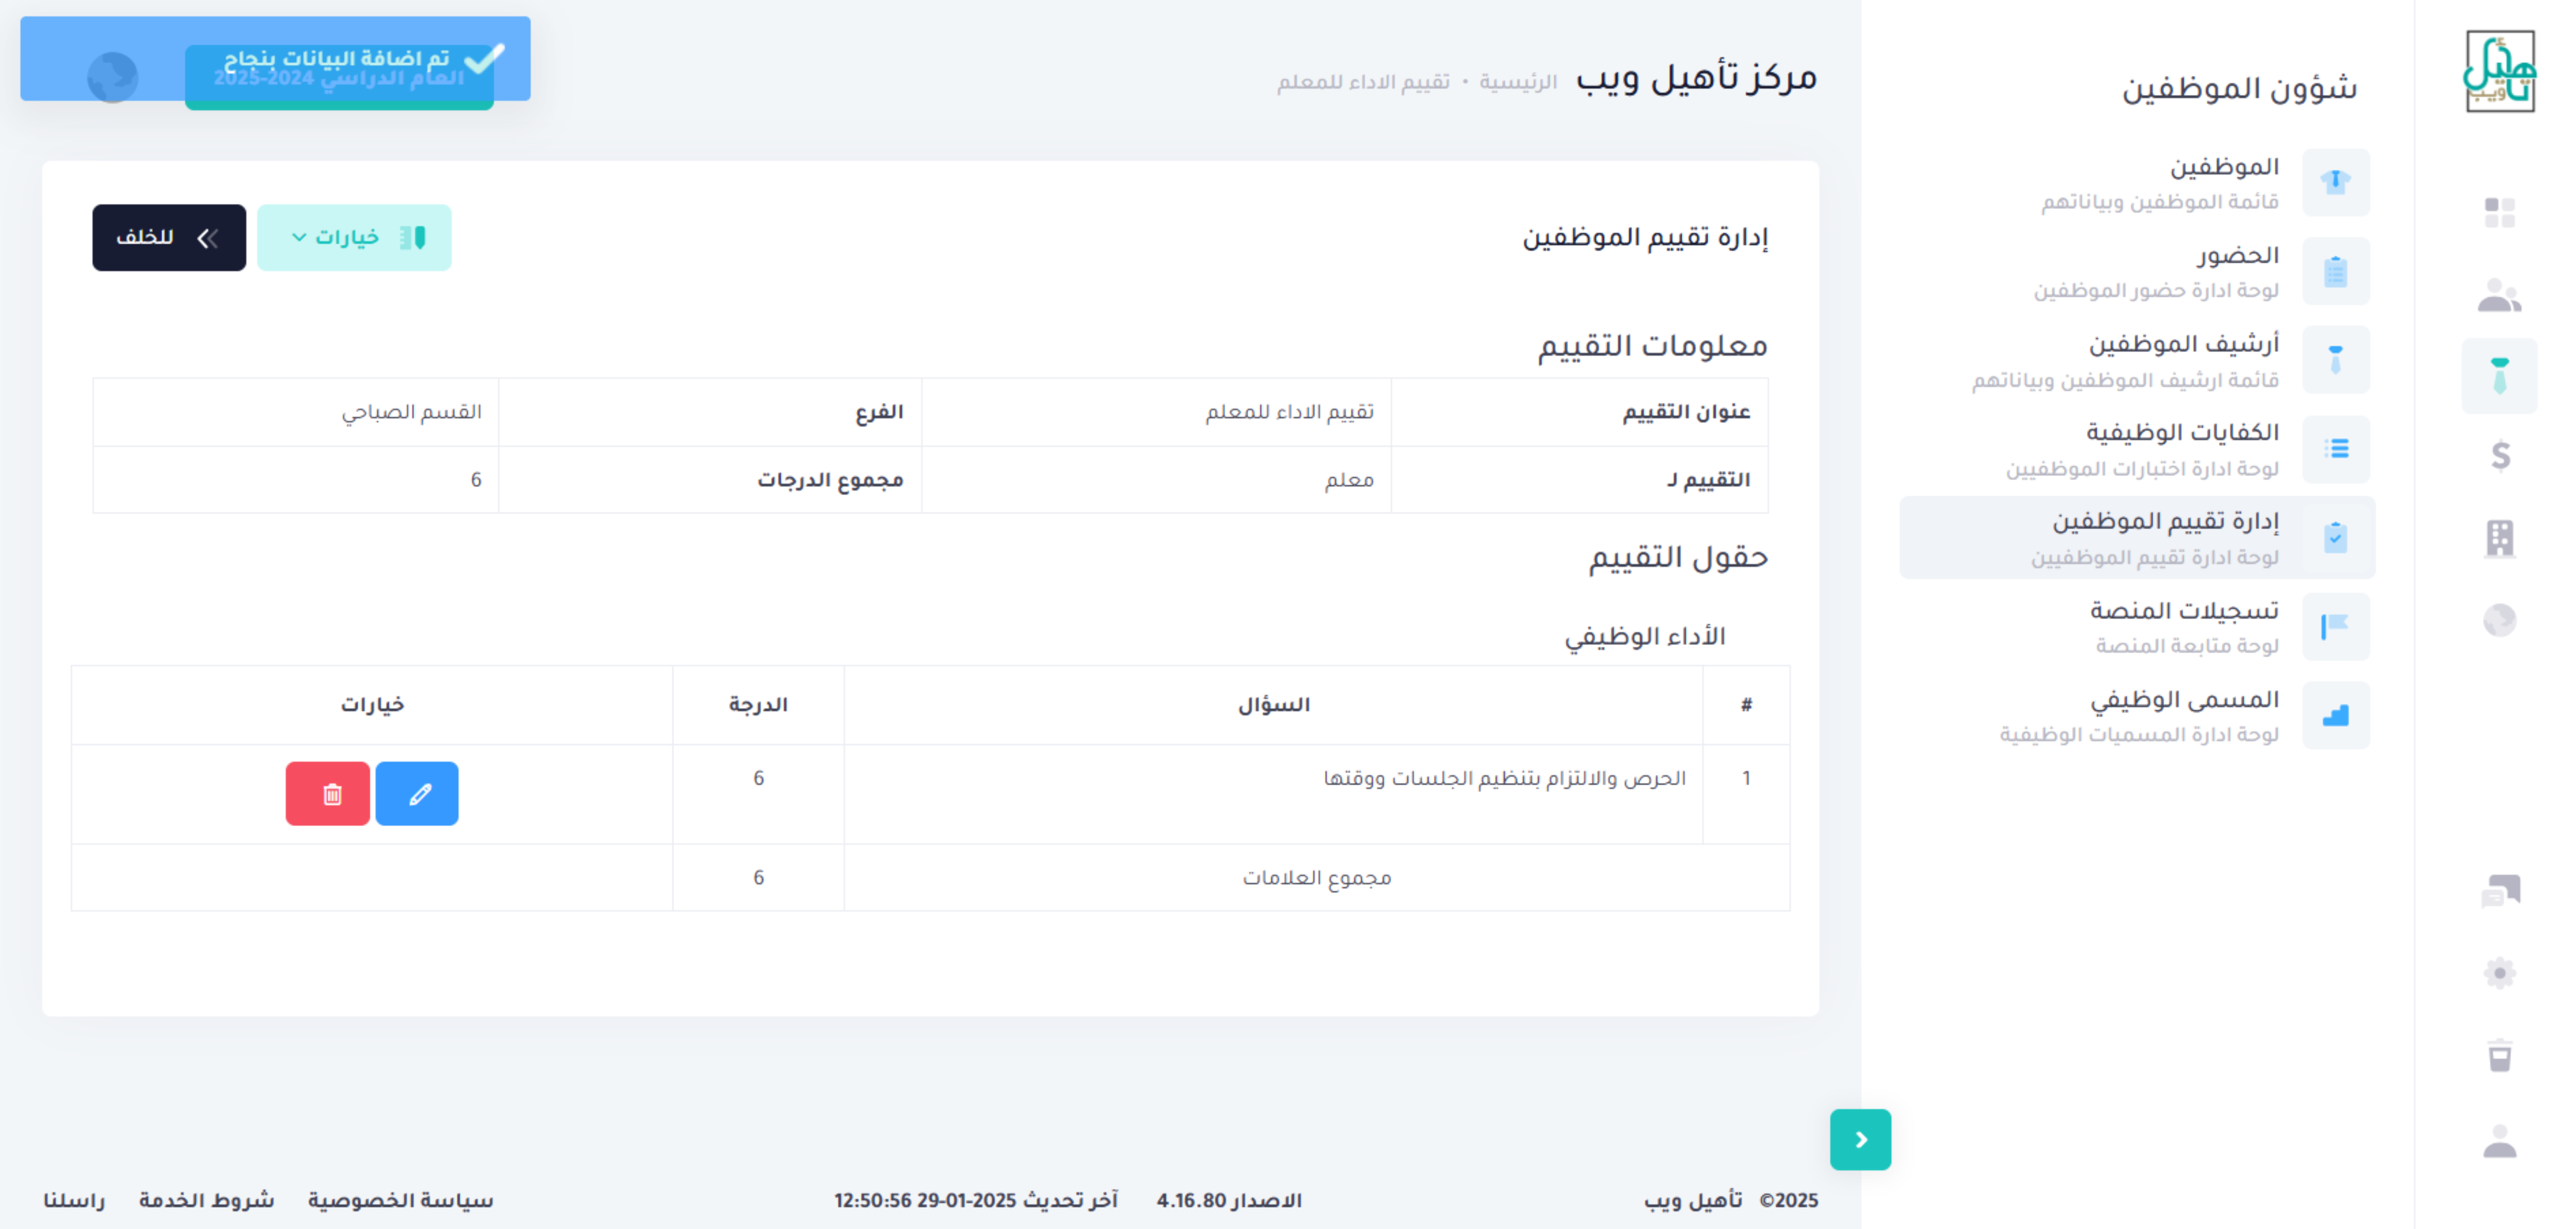2576x1229 pixels.
Task: Click the Taheel Web logo
Action: [2499, 70]
